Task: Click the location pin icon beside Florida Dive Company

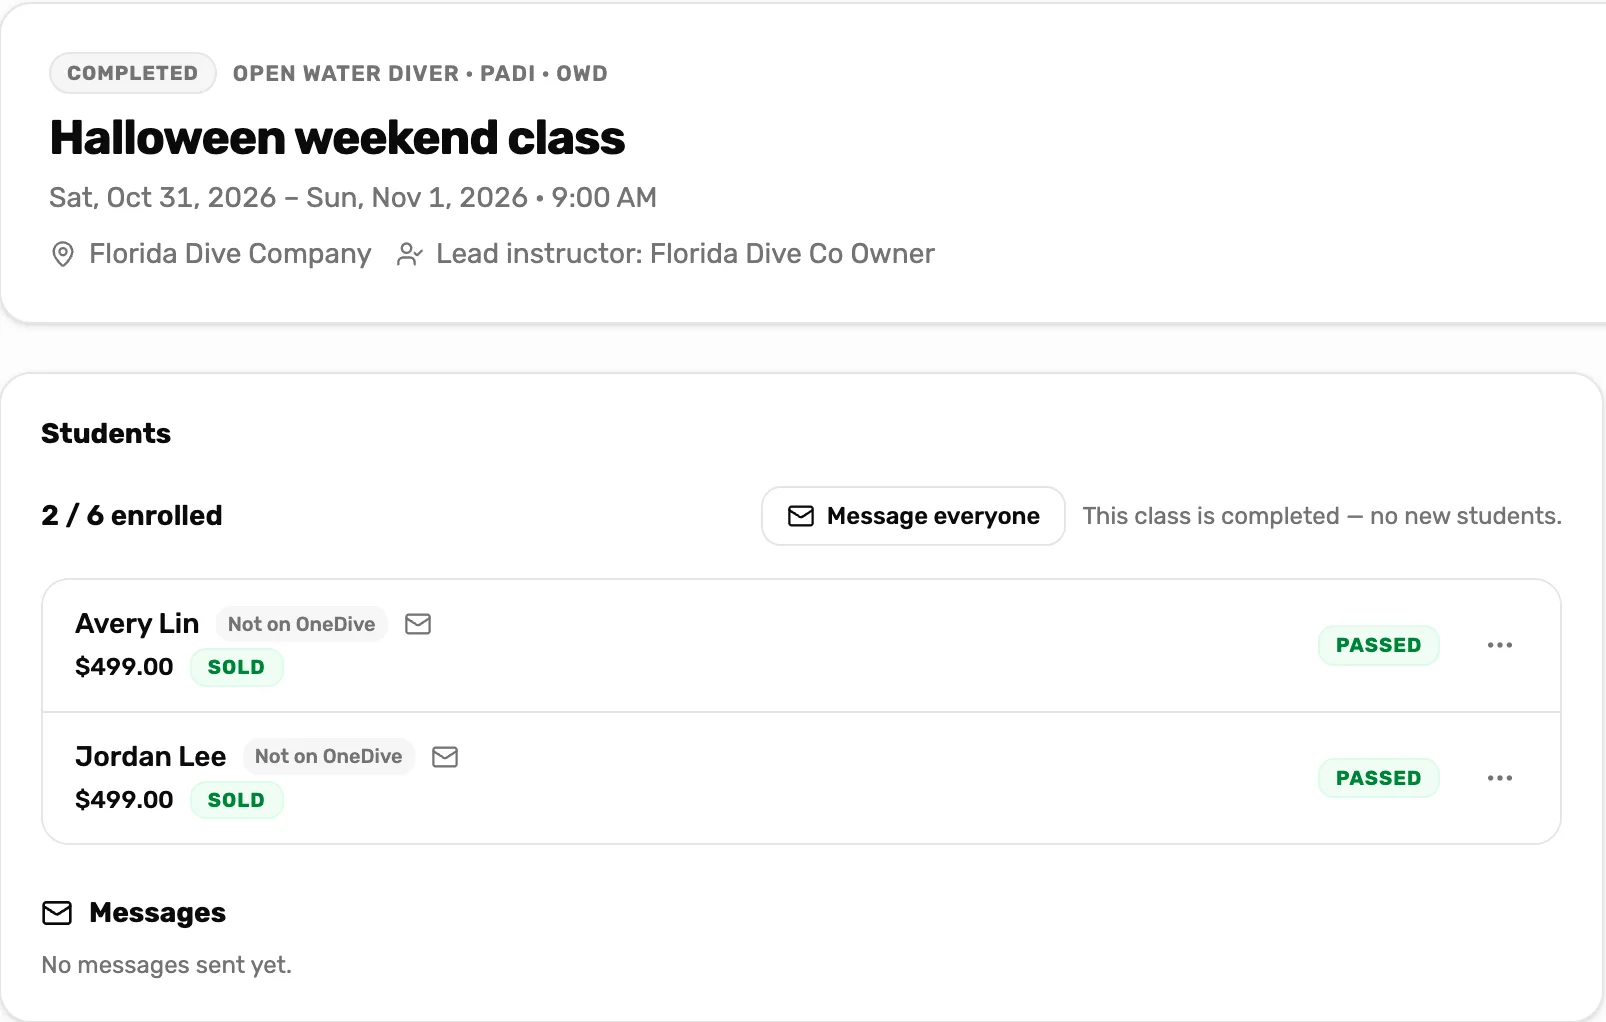Action: tap(62, 254)
